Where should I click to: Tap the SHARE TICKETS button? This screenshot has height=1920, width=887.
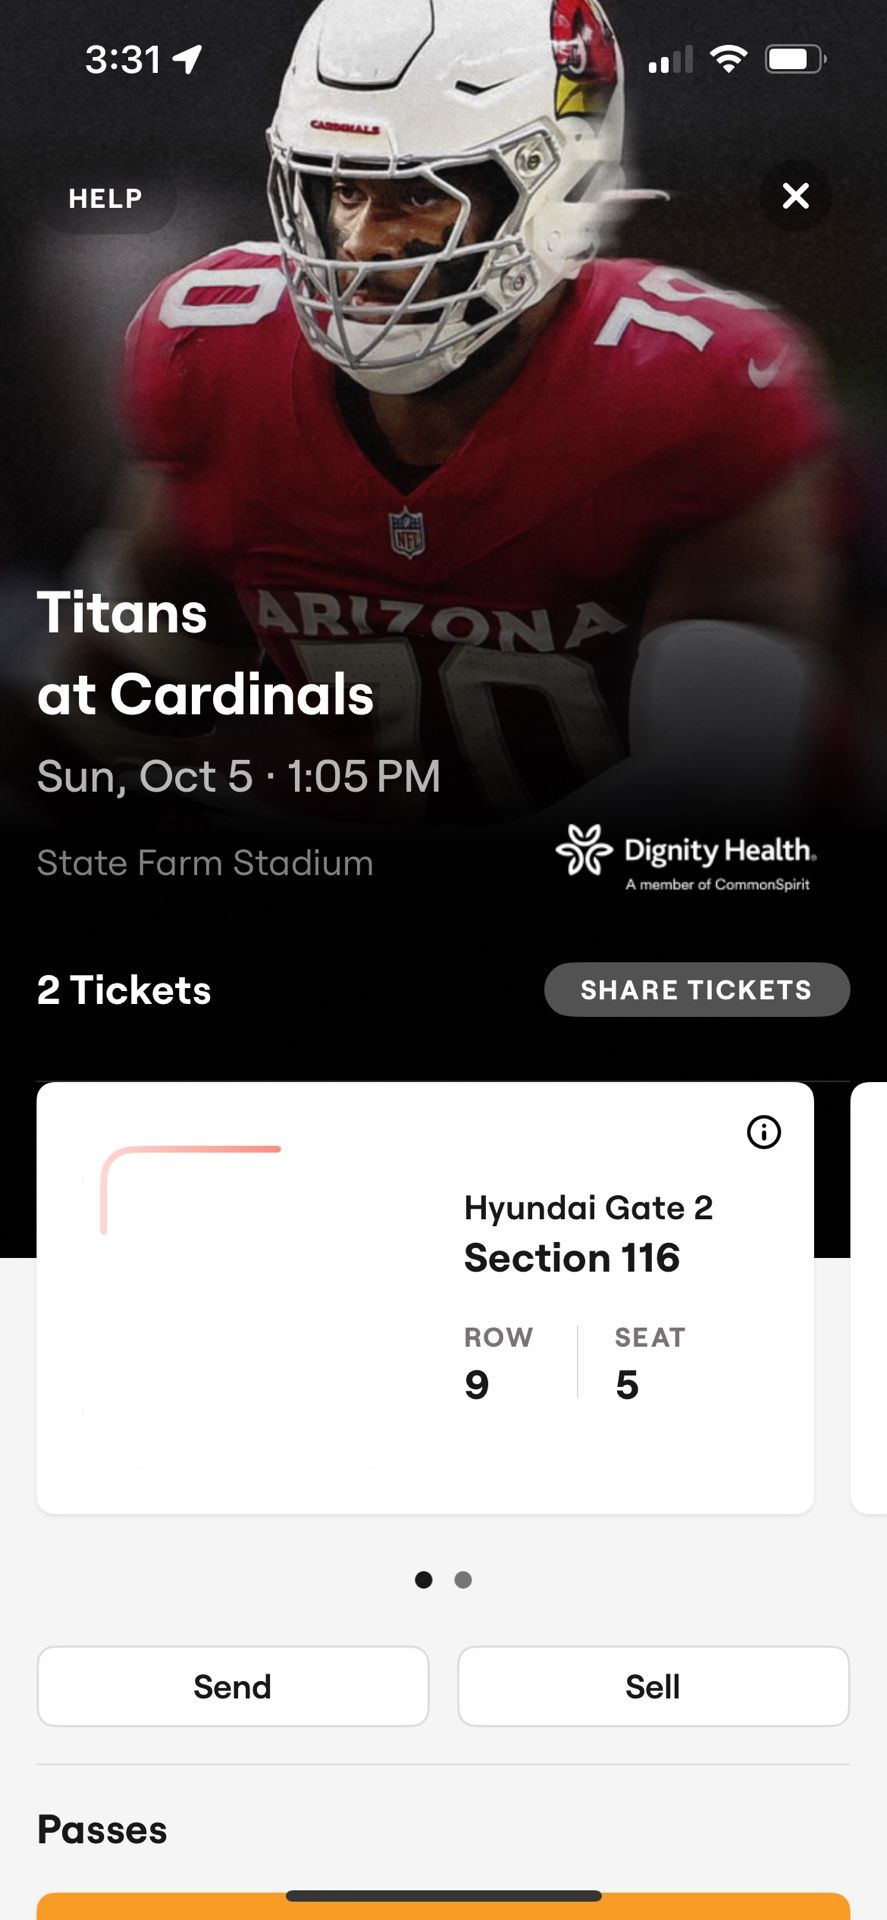point(696,990)
